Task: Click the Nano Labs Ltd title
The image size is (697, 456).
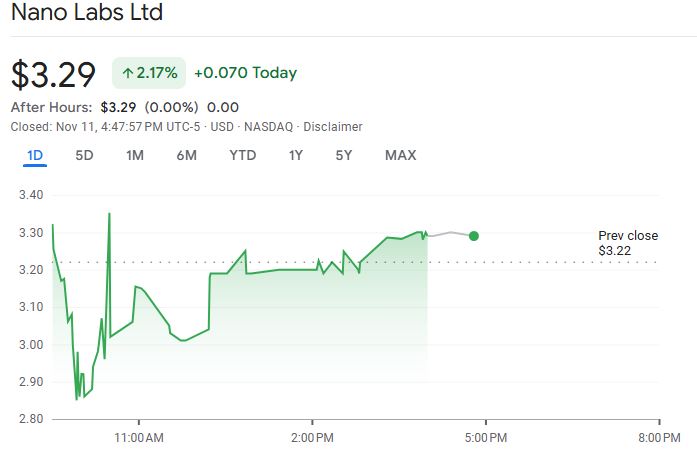Action: click(86, 14)
